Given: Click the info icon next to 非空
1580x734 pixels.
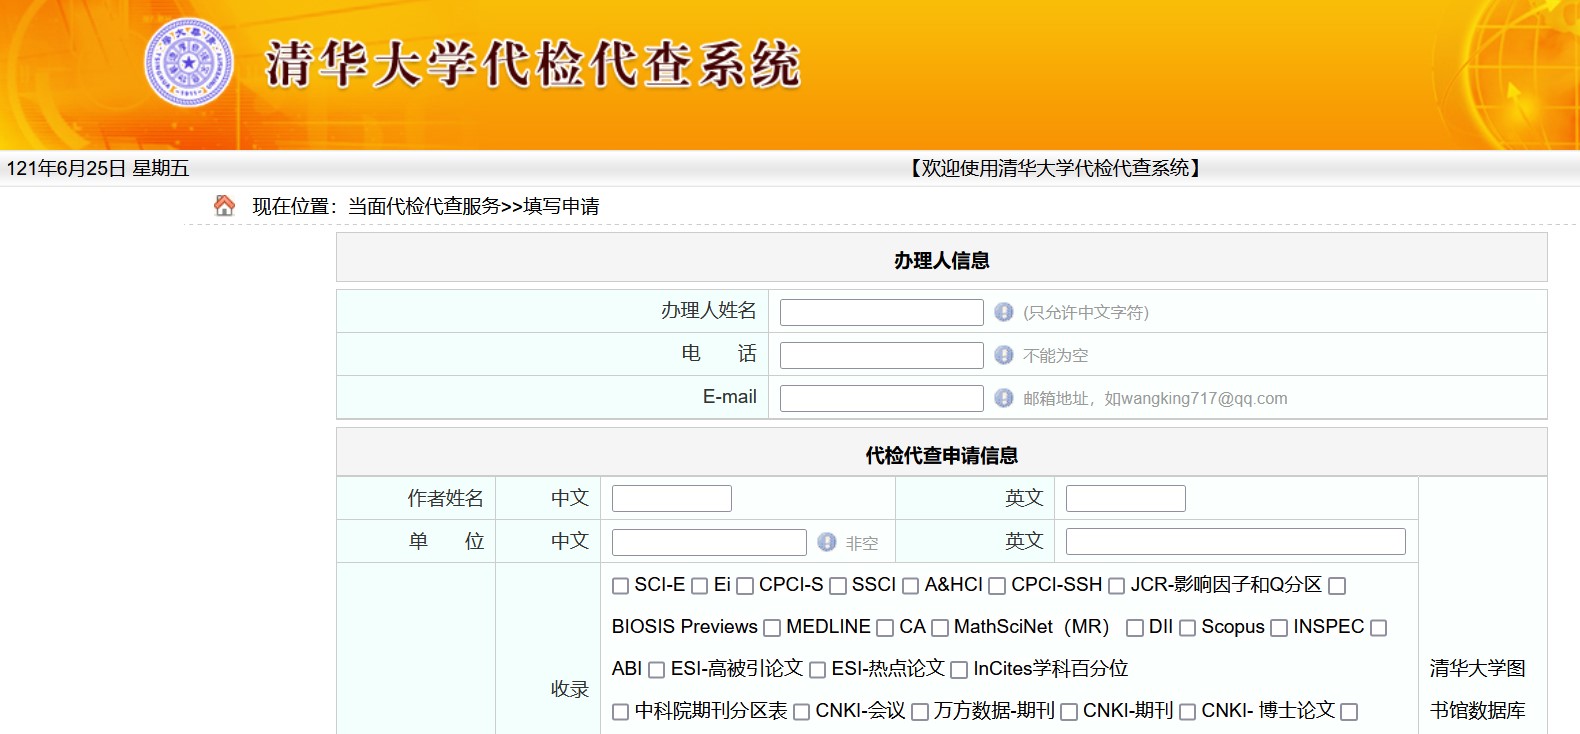Looking at the screenshot, I should (x=826, y=542).
